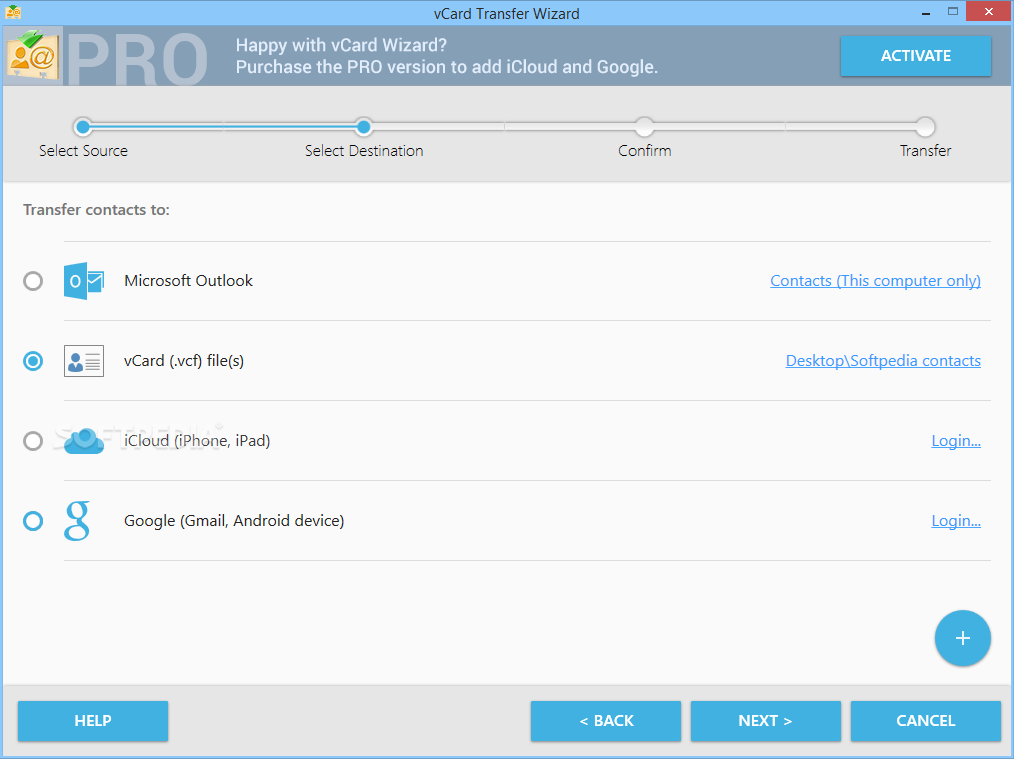Click the Google 'g' logo icon

(x=77, y=521)
